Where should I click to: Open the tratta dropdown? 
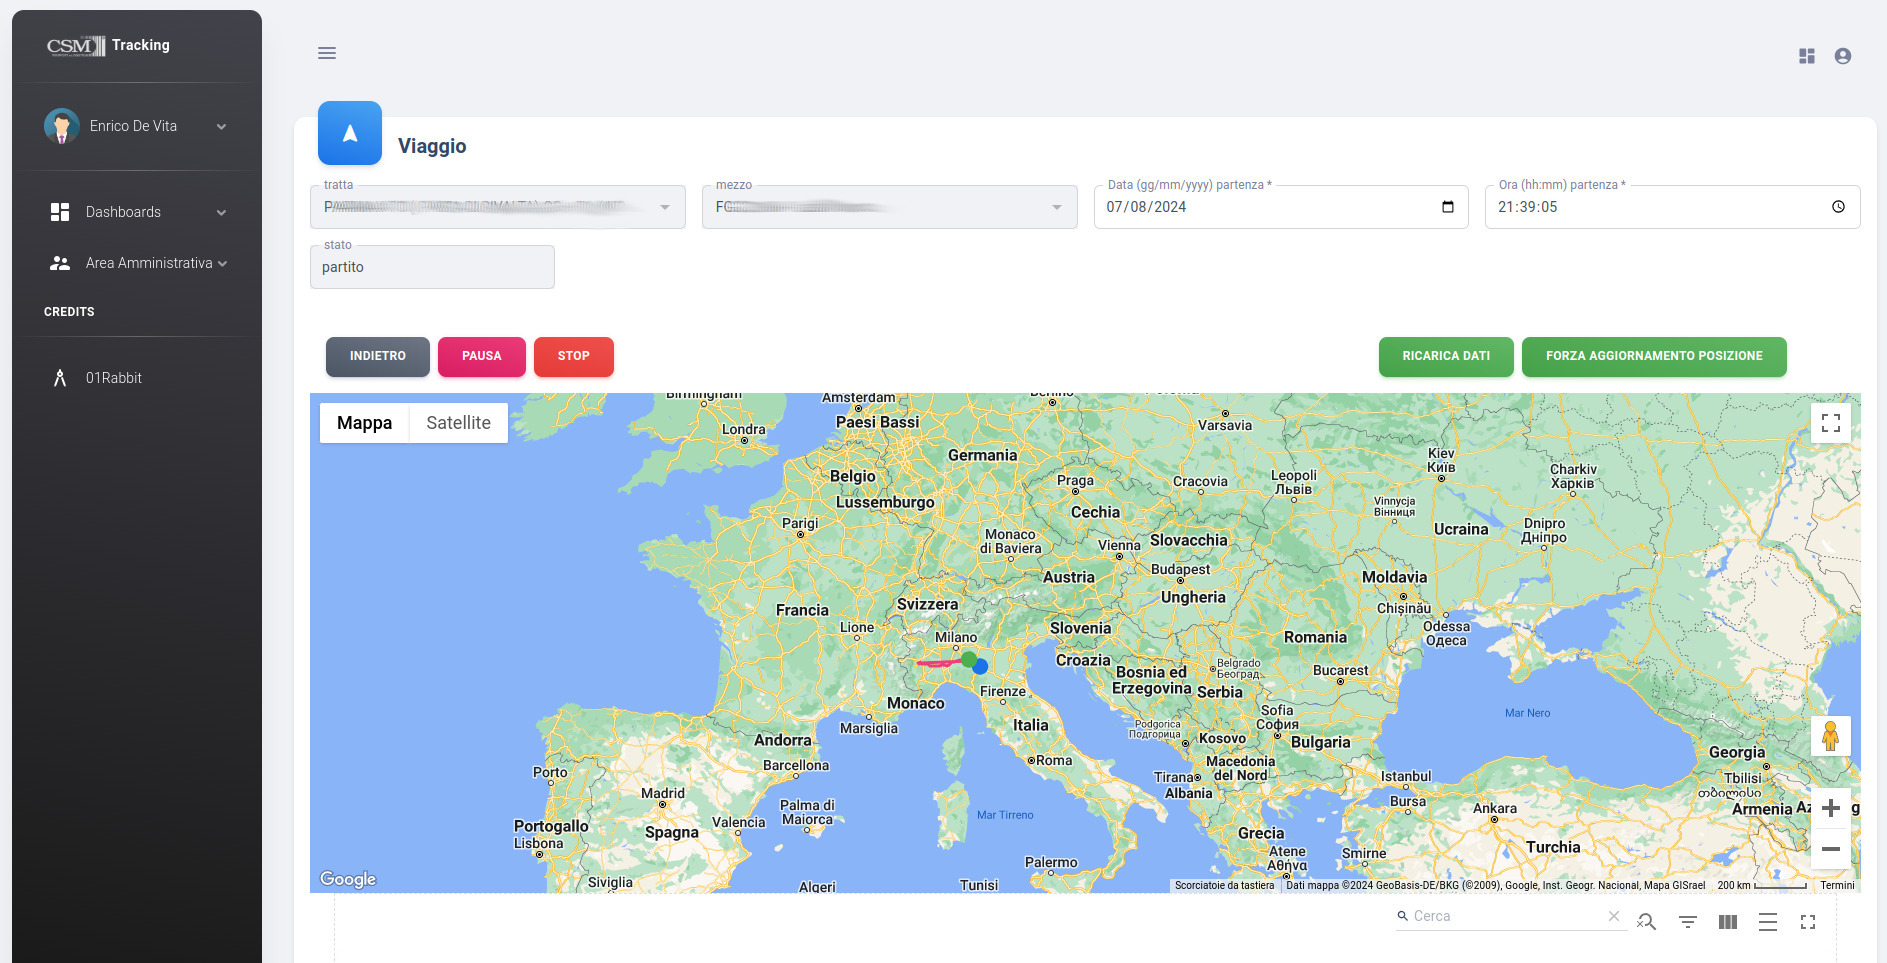pyautogui.click(x=498, y=207)
